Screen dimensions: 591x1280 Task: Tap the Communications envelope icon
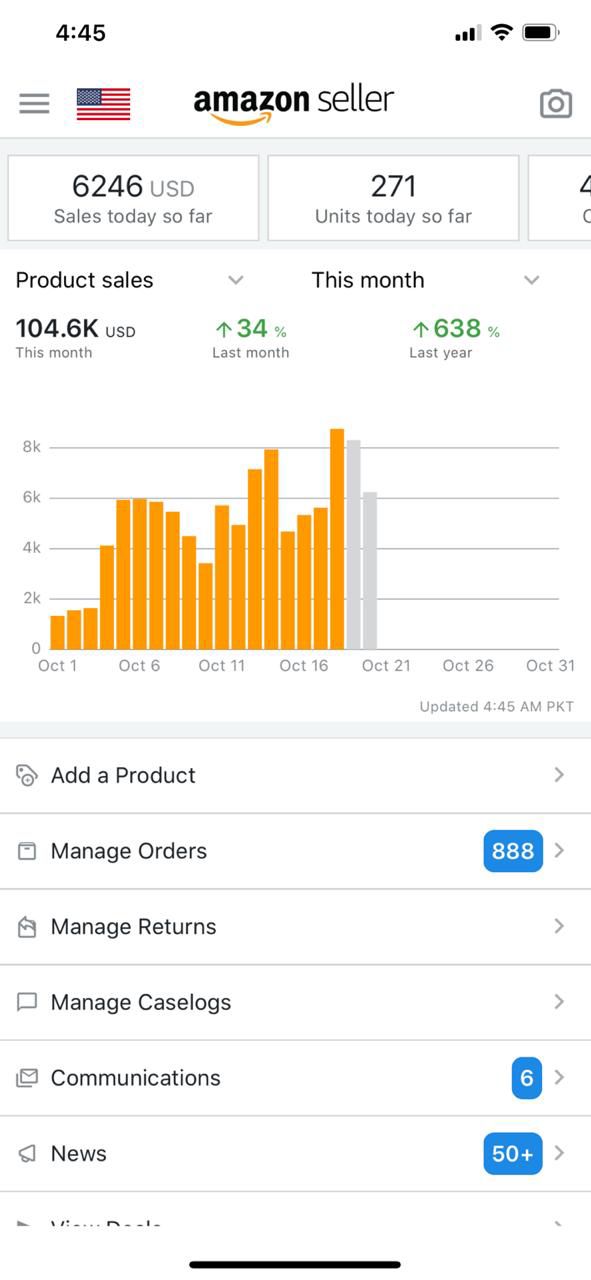pyautogui.click(x=27, y=1078)
